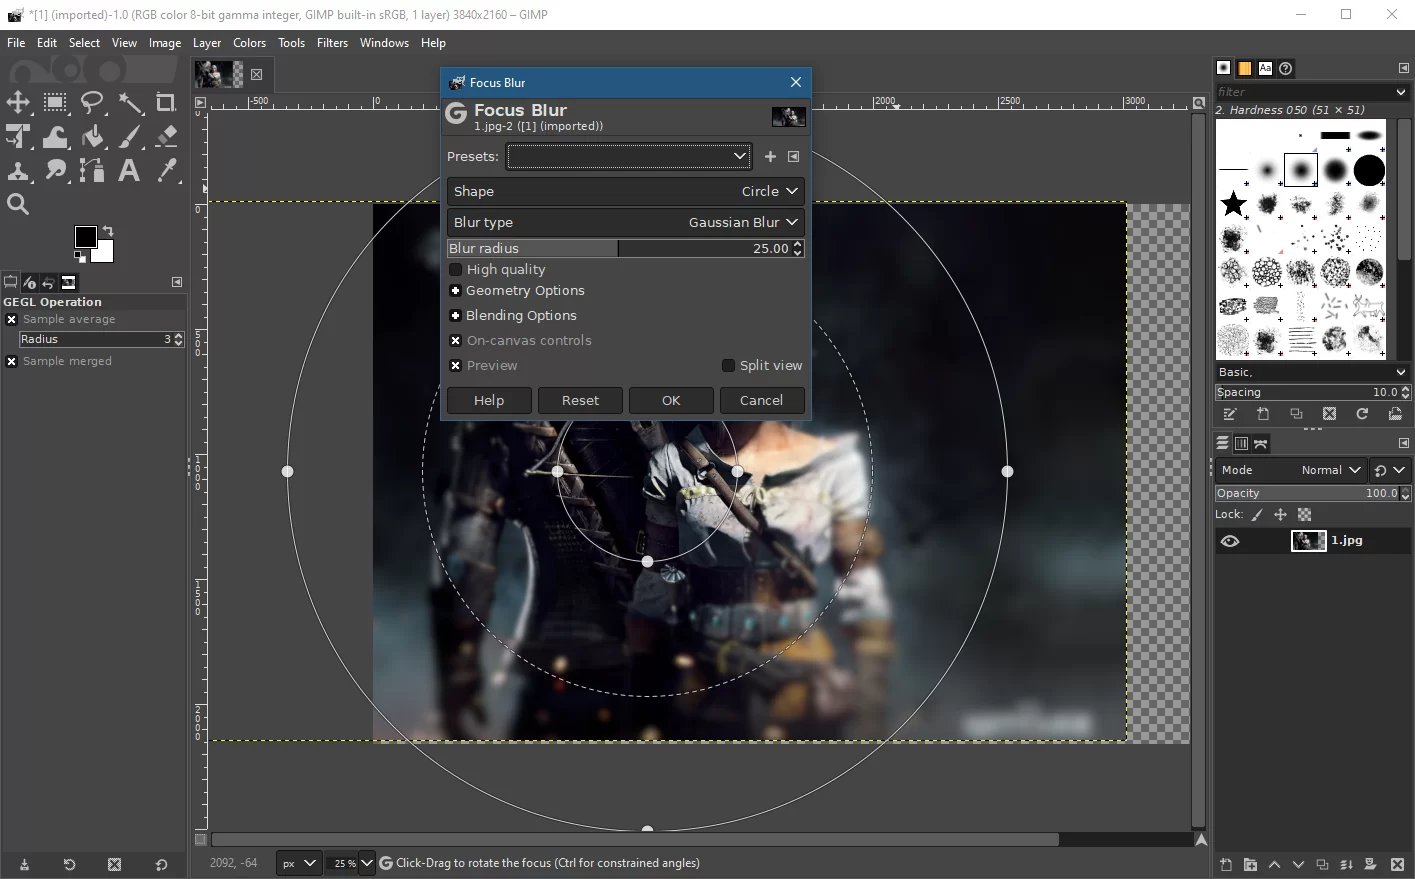
Task: Open layer Mode dropdown showing Normal
Action: click(1290, 470)
